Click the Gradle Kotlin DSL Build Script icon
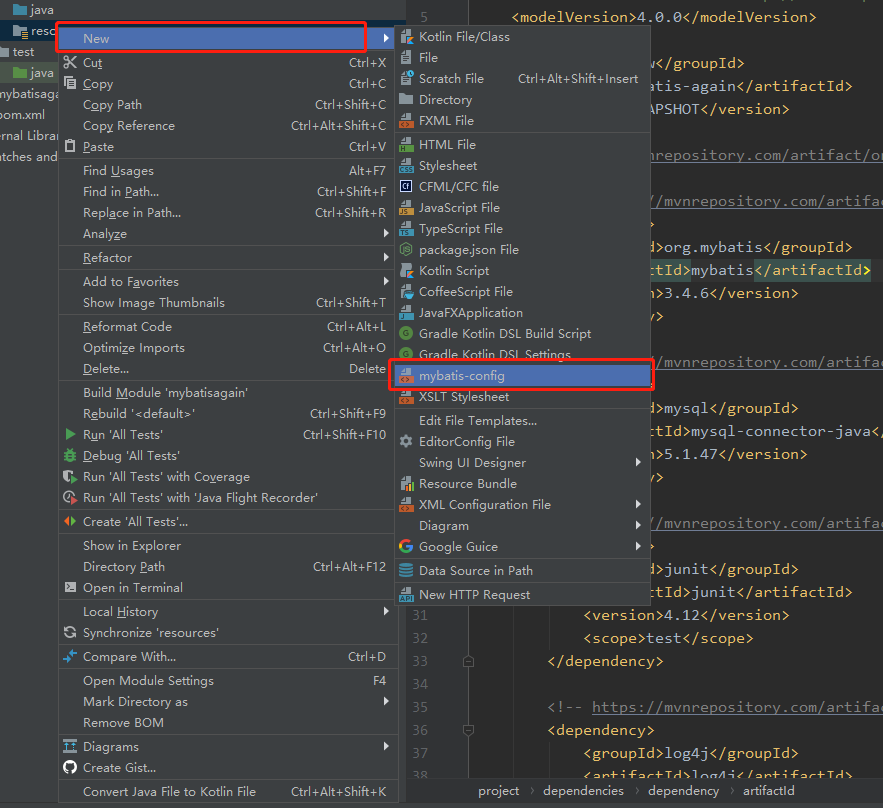This screenshot has width=883, height=808. tap(406, 334)
